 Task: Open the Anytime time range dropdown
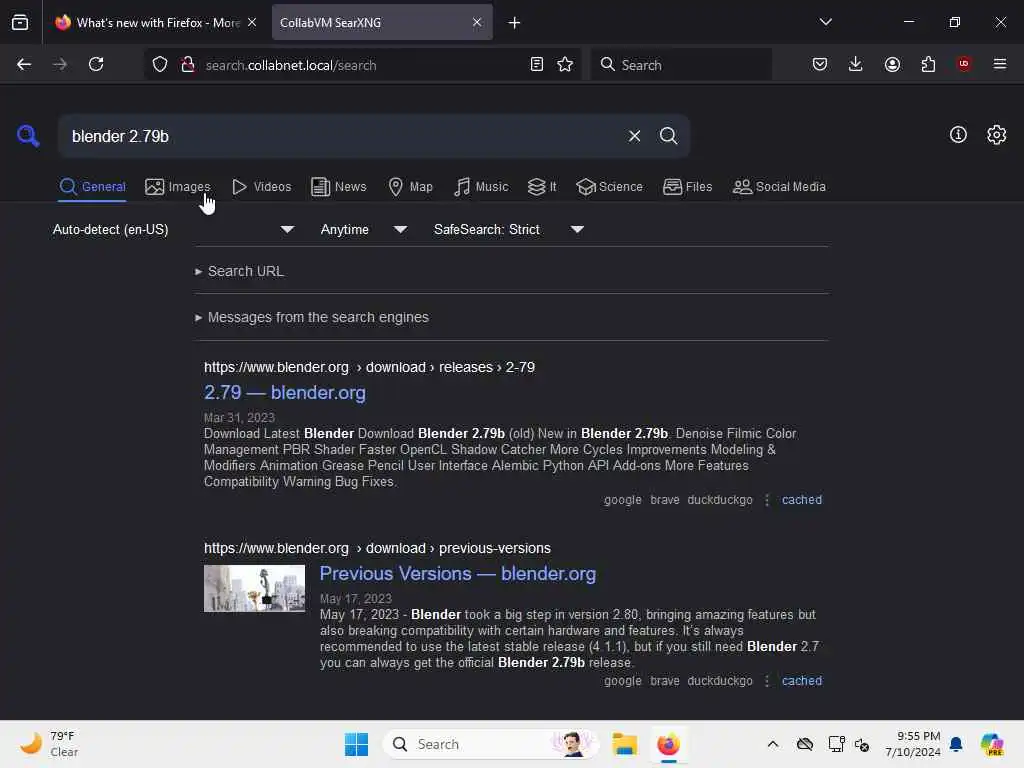point(364,229)
